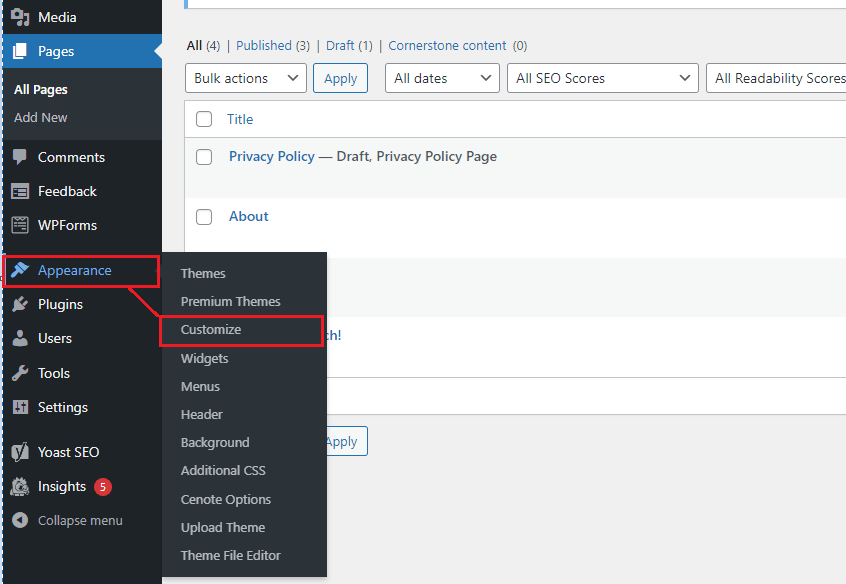
Task: Select Upload Theme in the submenu
Action: (223, 528)
